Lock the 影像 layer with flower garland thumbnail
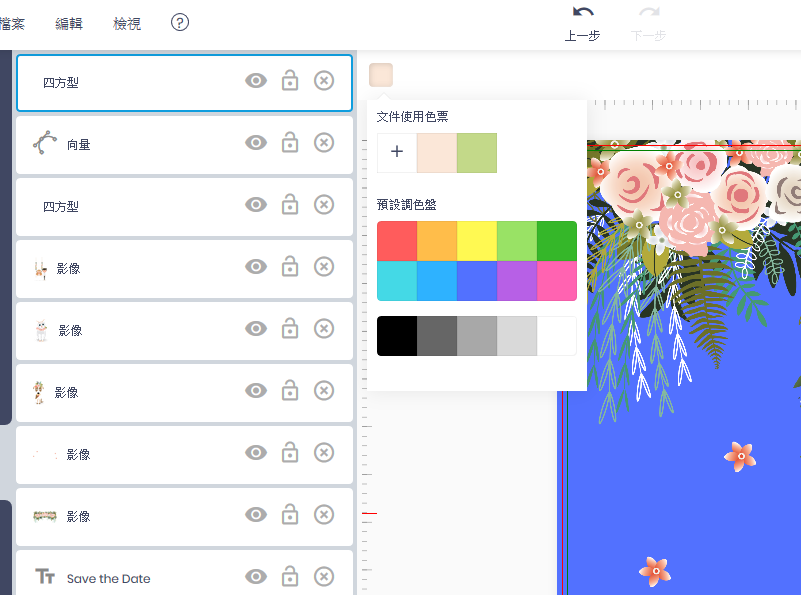801x595 pixels. 290,514
